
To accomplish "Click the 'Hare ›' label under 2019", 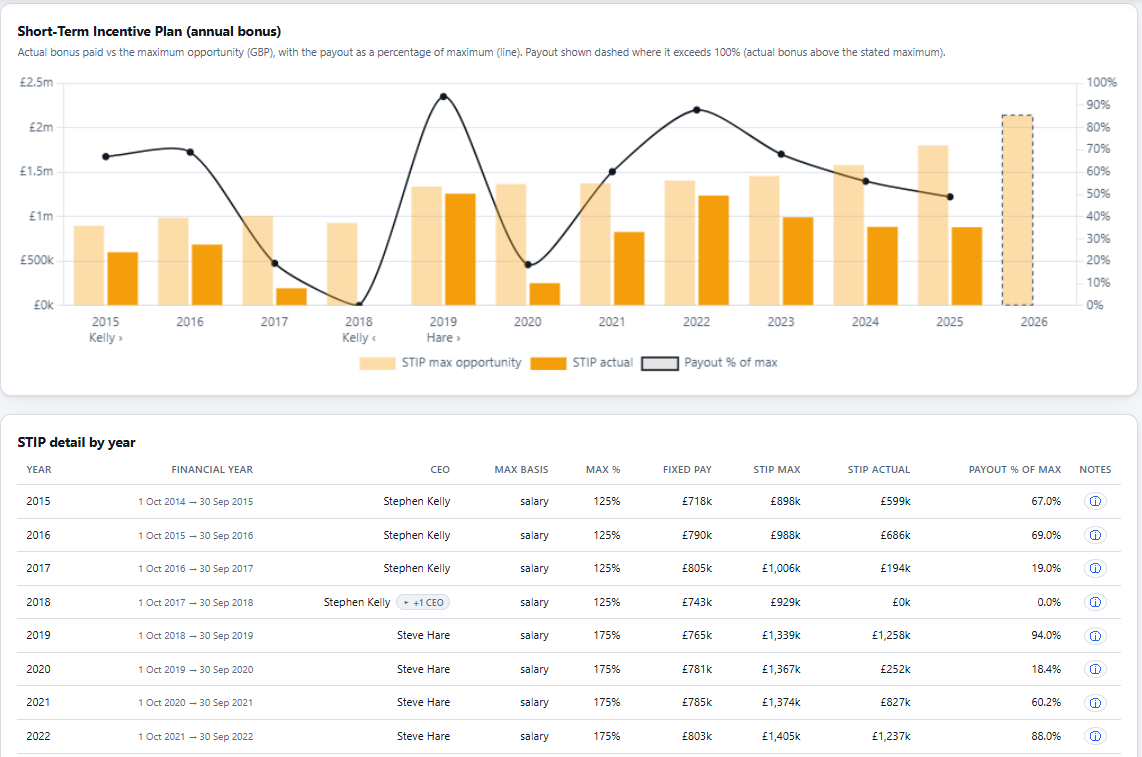I will (444, 337).
